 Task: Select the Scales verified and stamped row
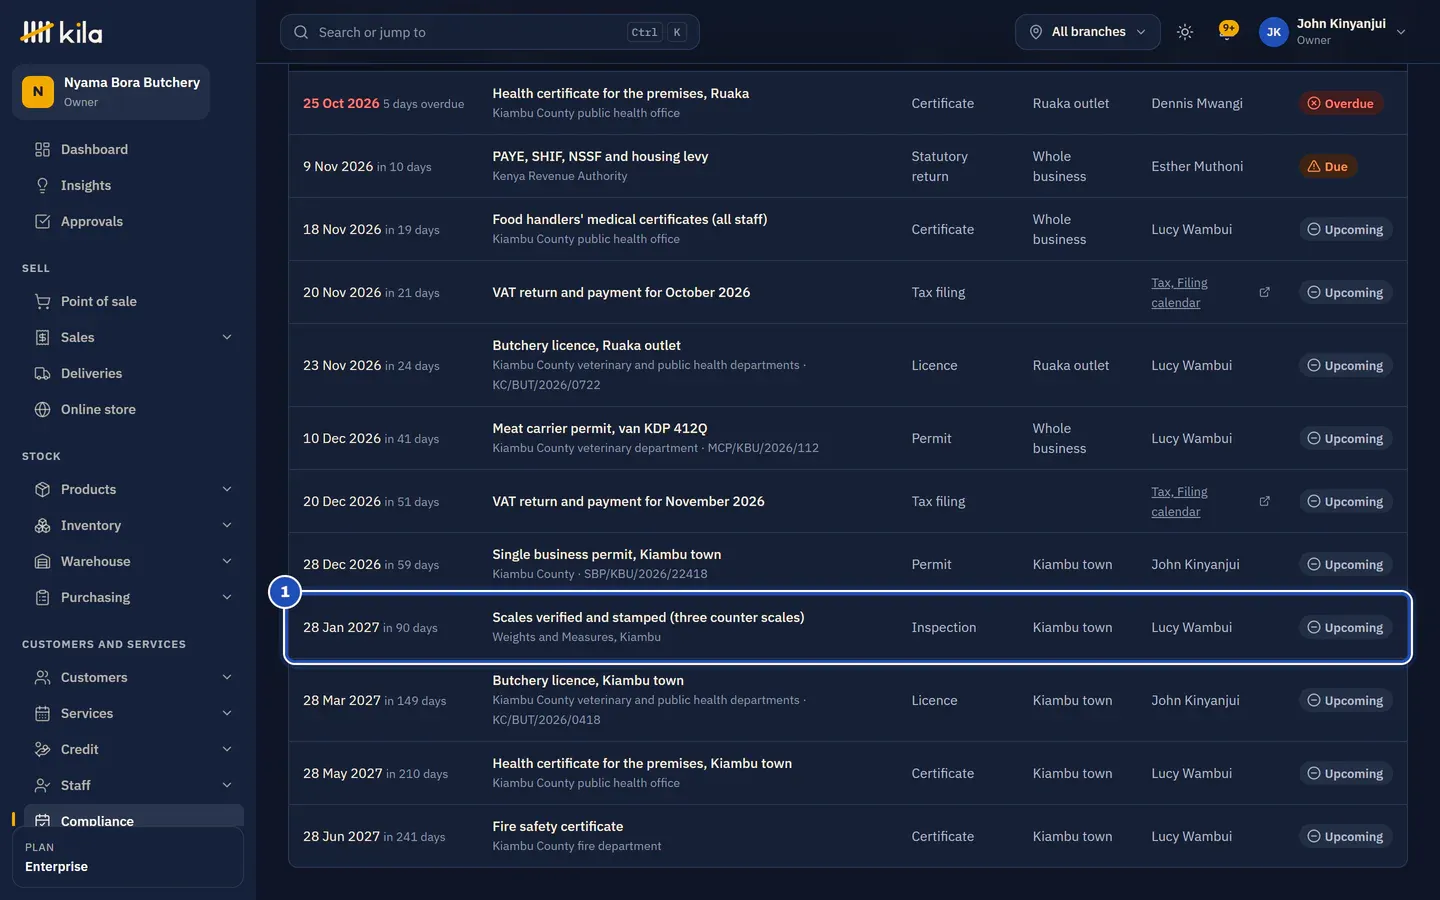click(848, 627)
